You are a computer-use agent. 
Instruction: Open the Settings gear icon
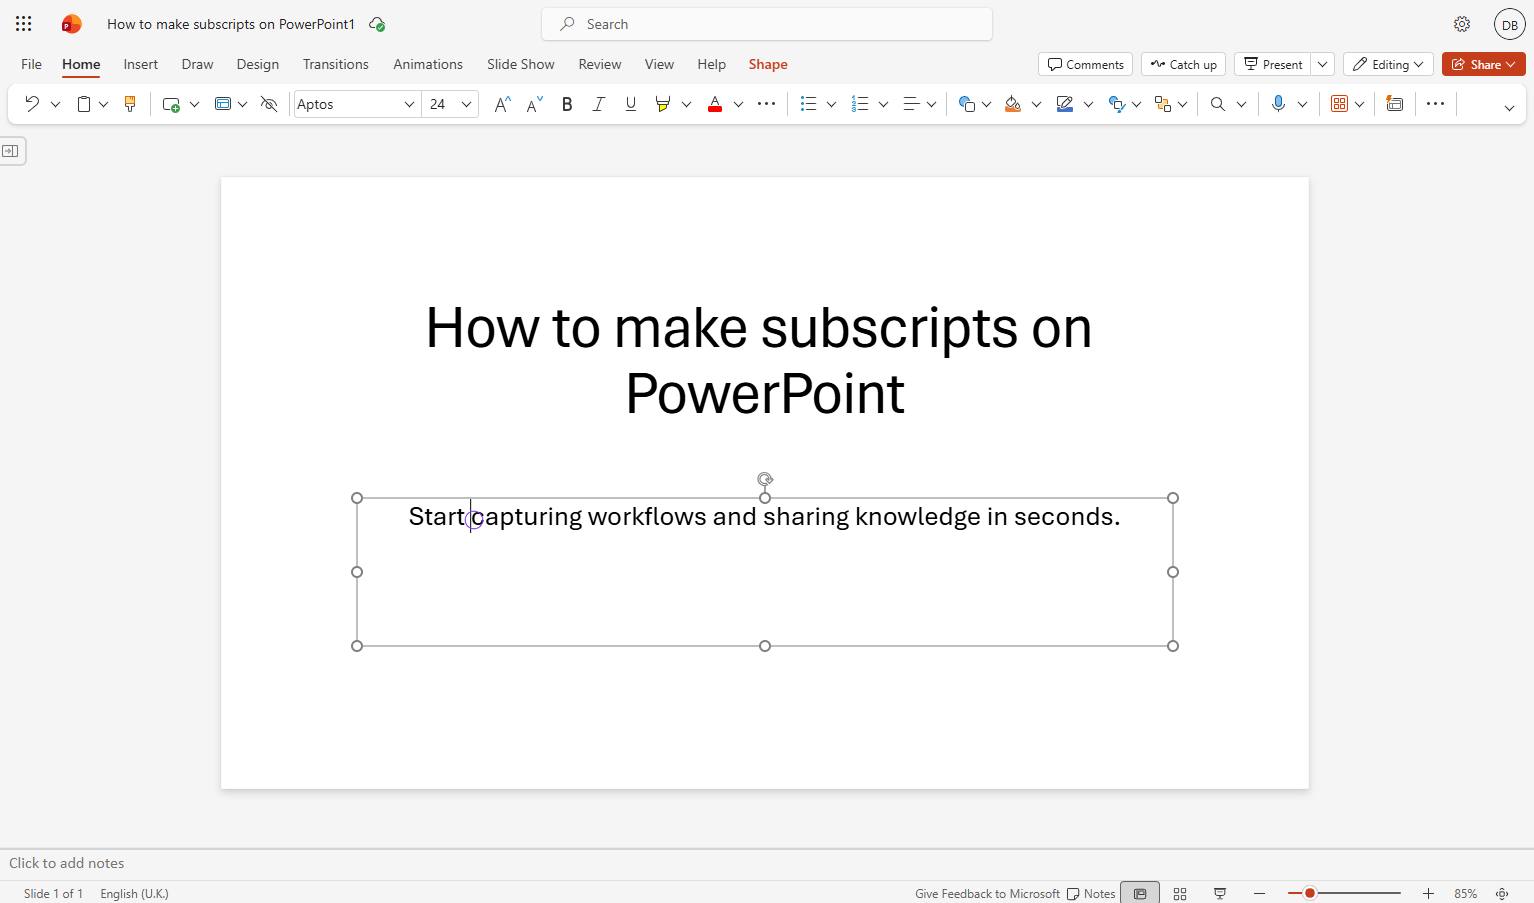tap(1462, 24)
